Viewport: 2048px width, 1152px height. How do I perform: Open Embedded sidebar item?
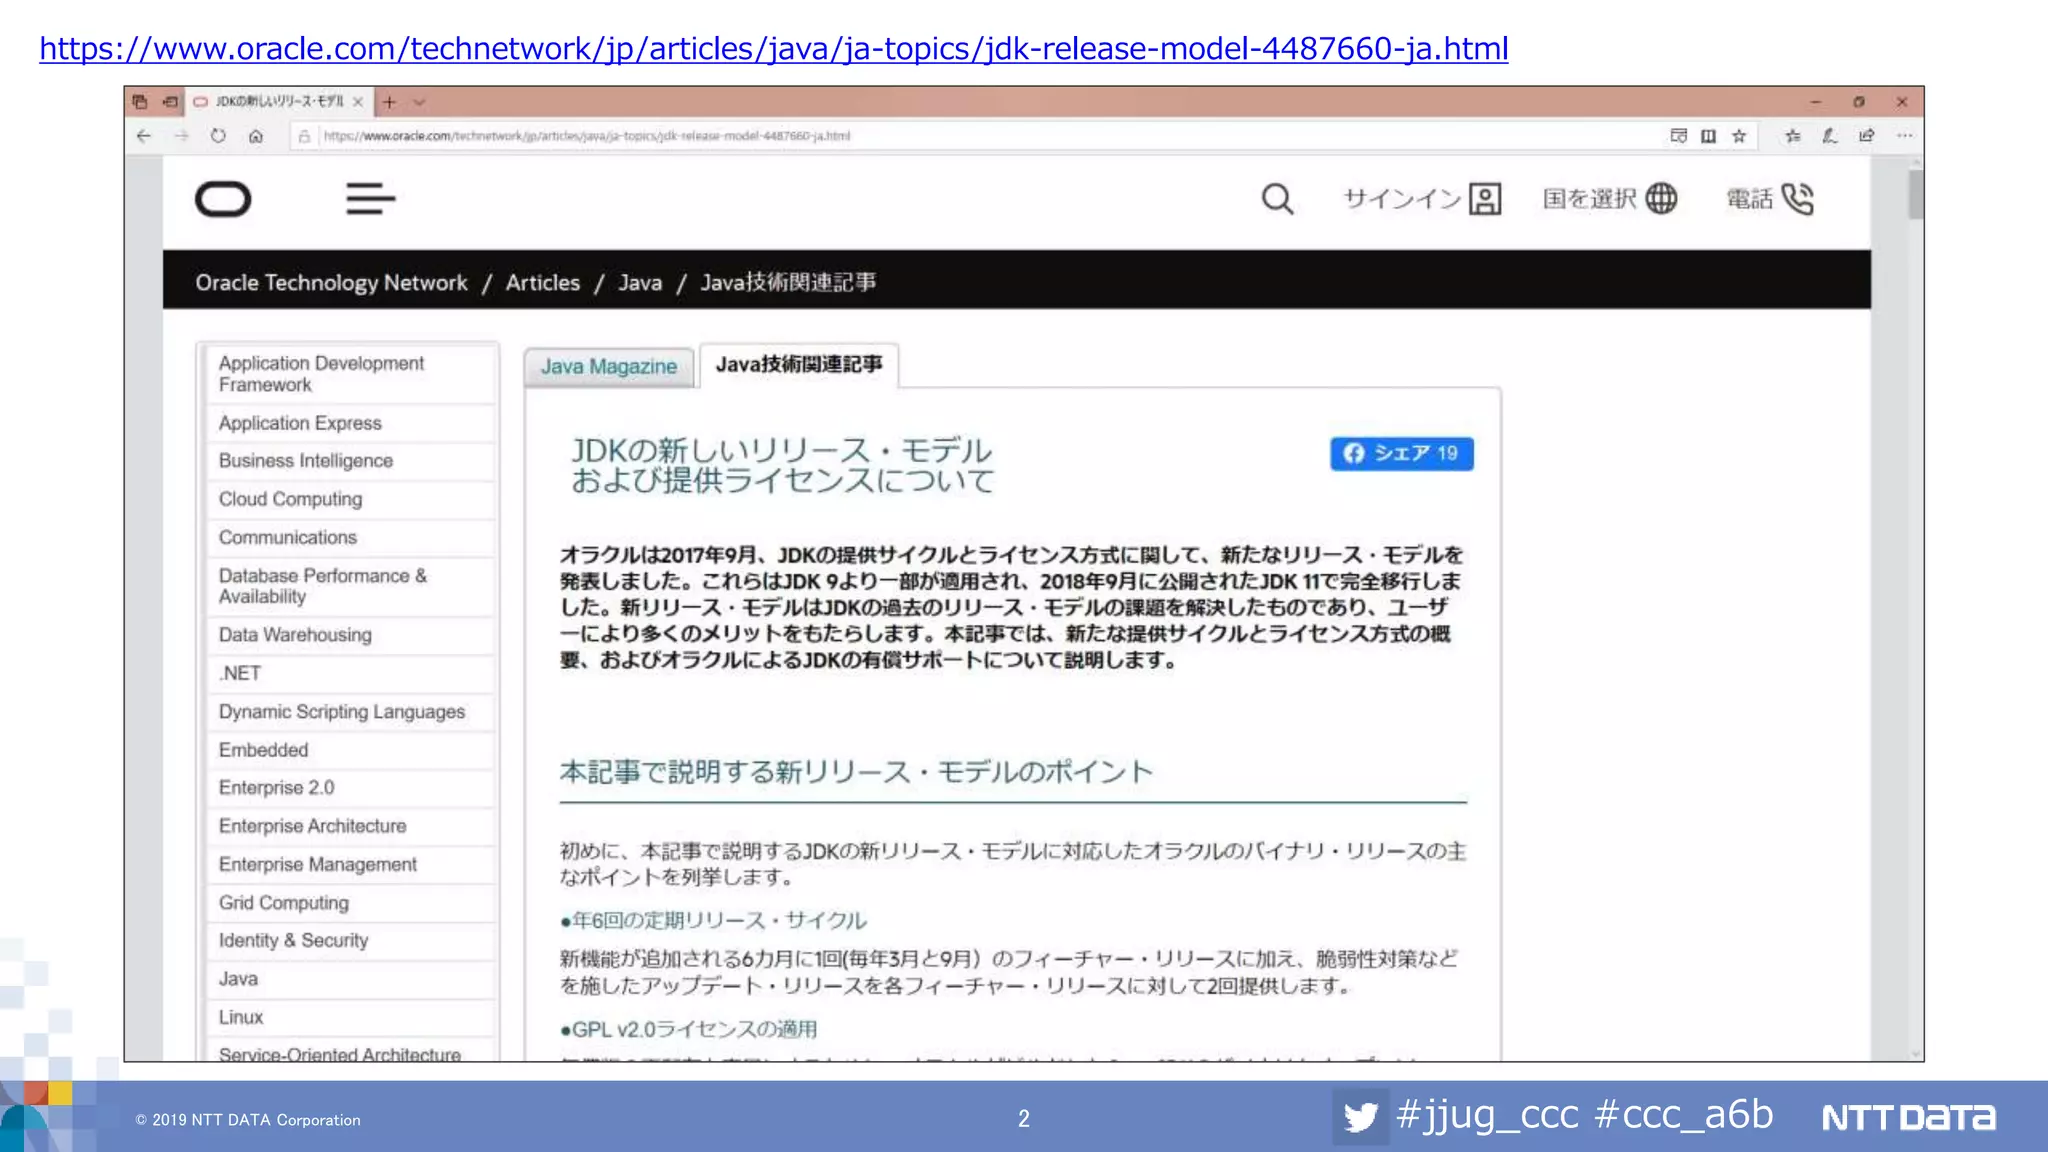click(350, 750)
